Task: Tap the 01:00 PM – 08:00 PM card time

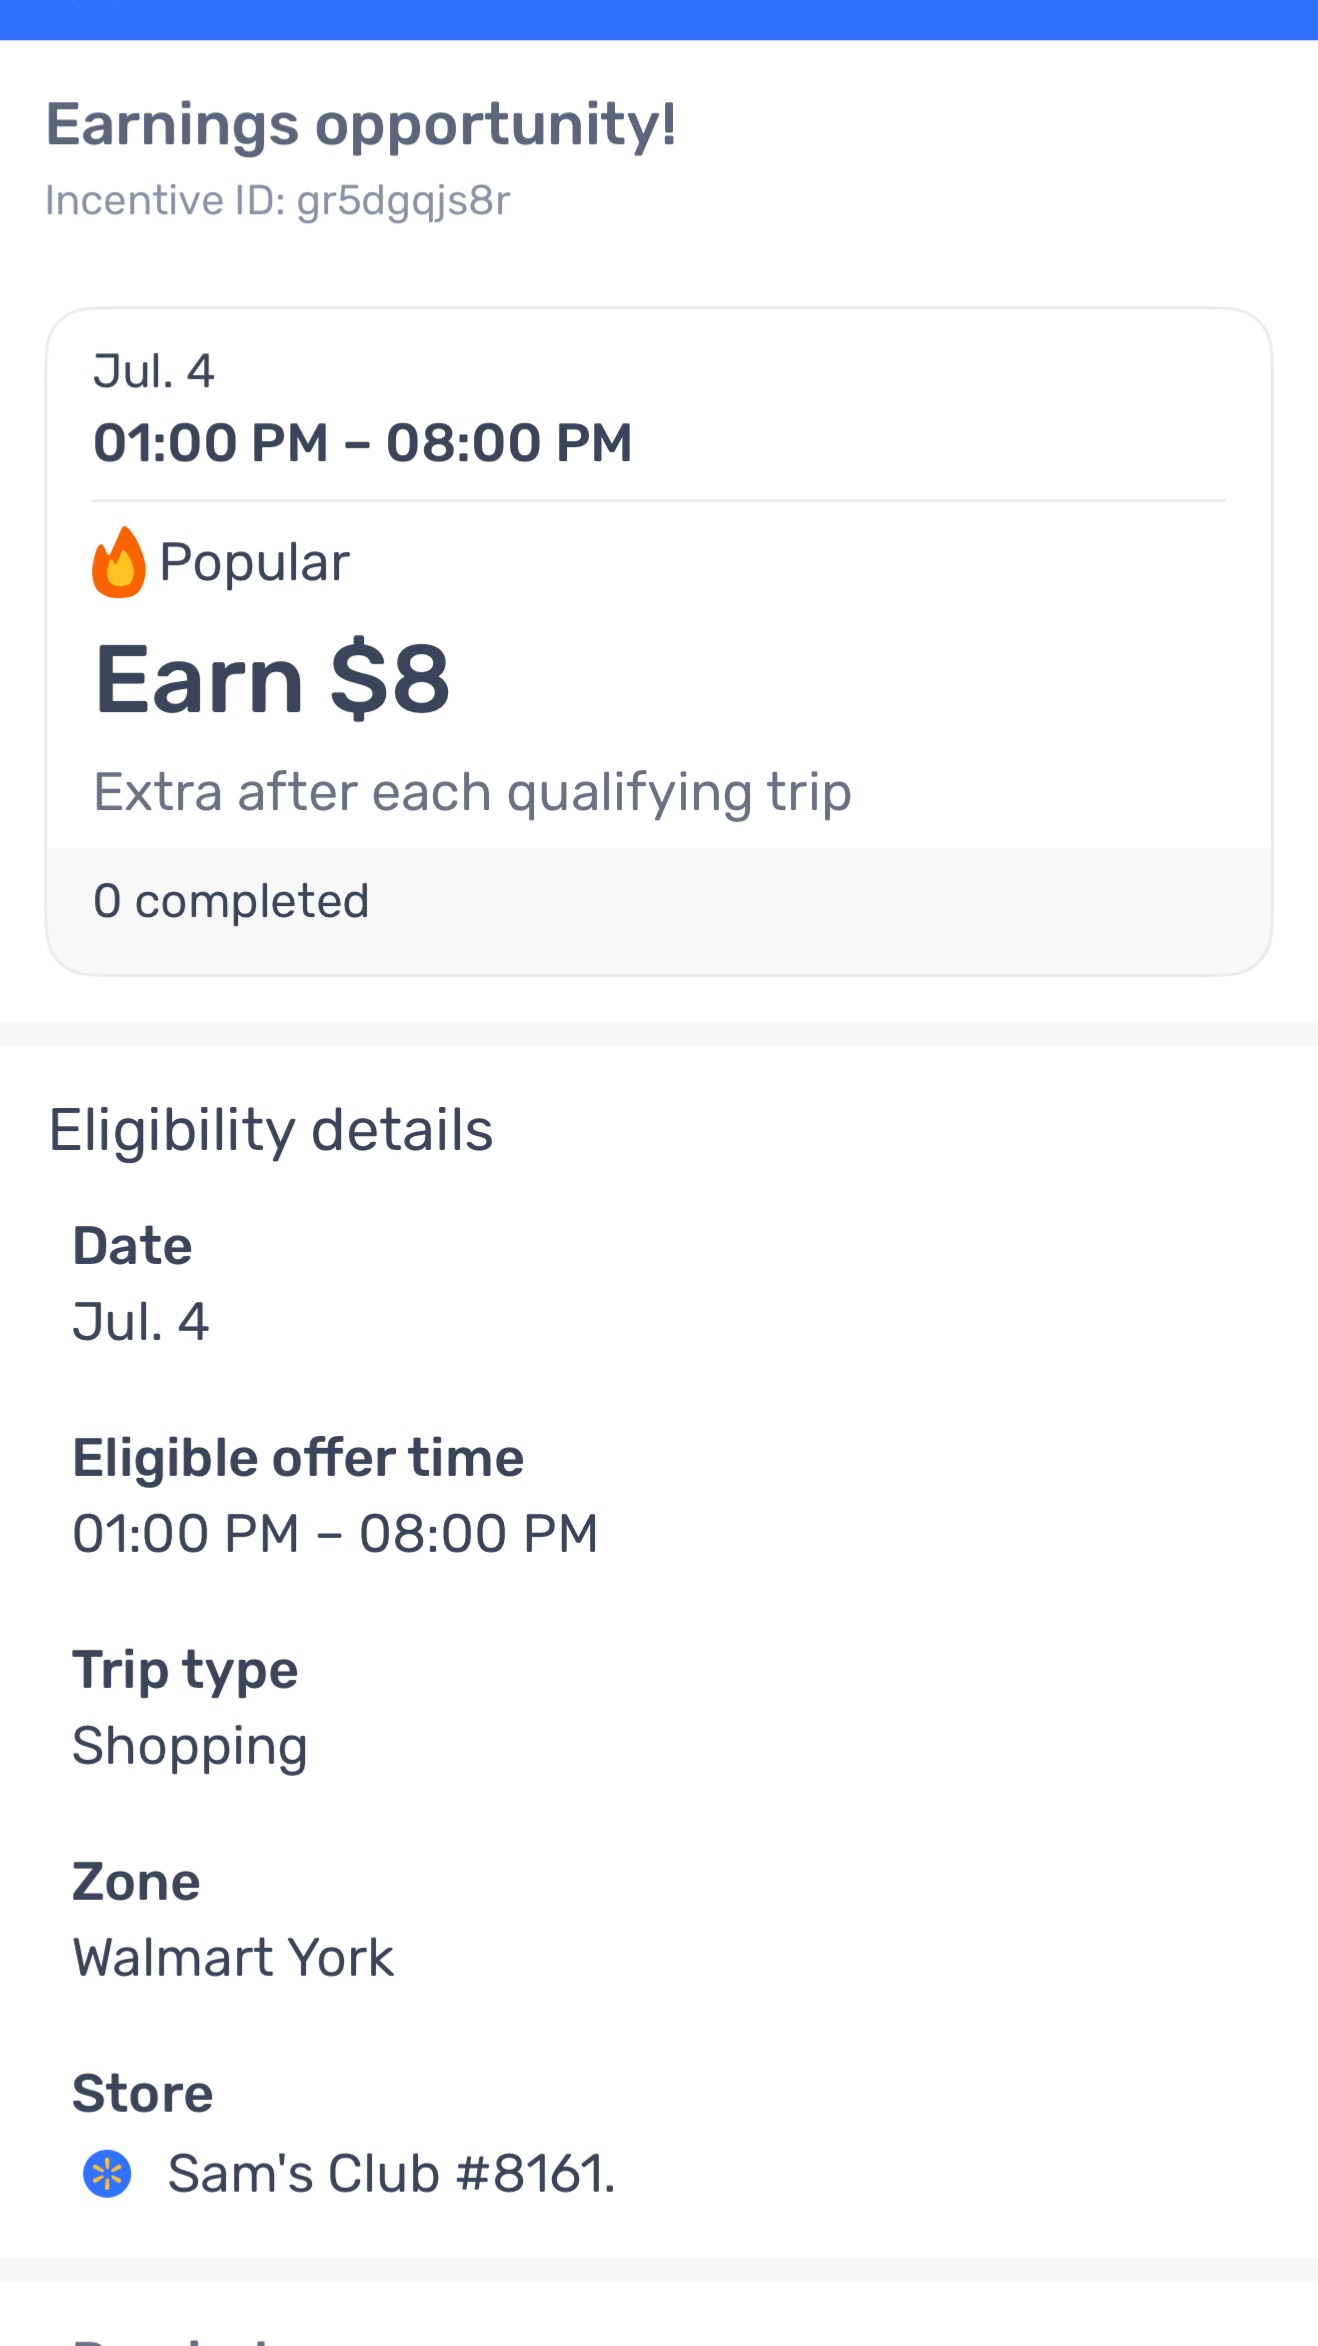Action: [x=363, y=442]
